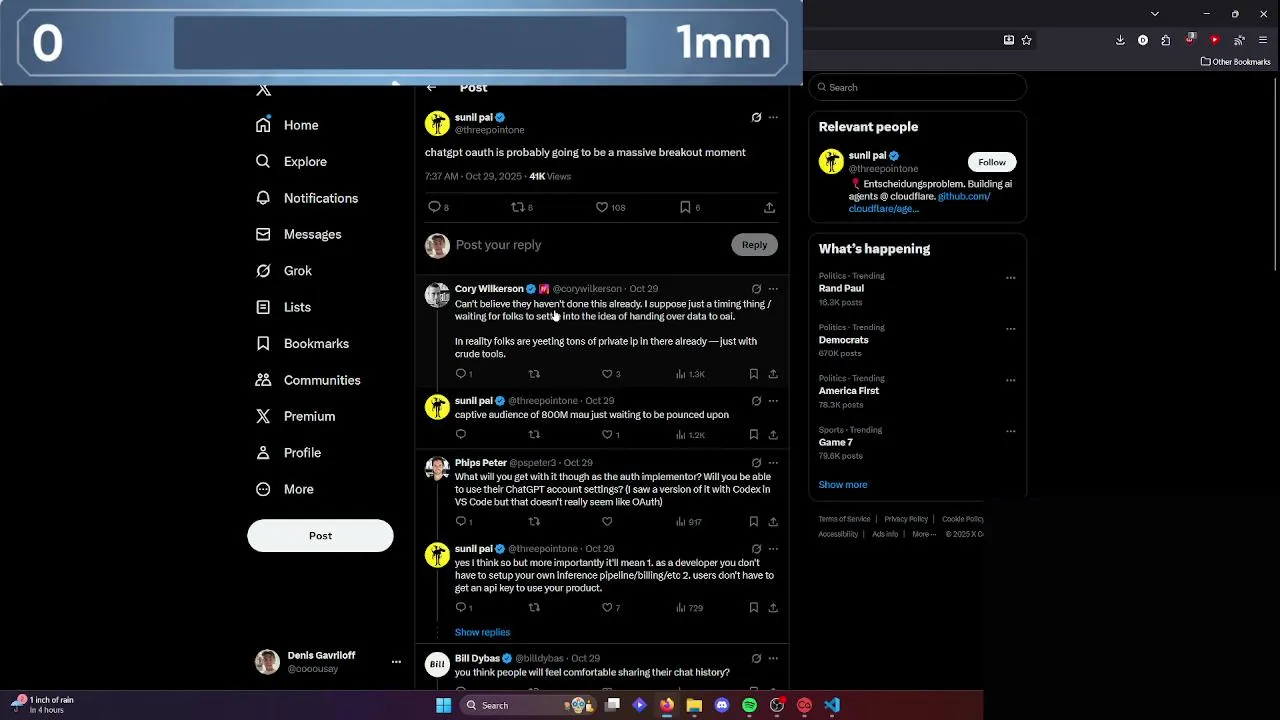Click the gray Reply button
1280x720 pixels.
pos(754,245)
